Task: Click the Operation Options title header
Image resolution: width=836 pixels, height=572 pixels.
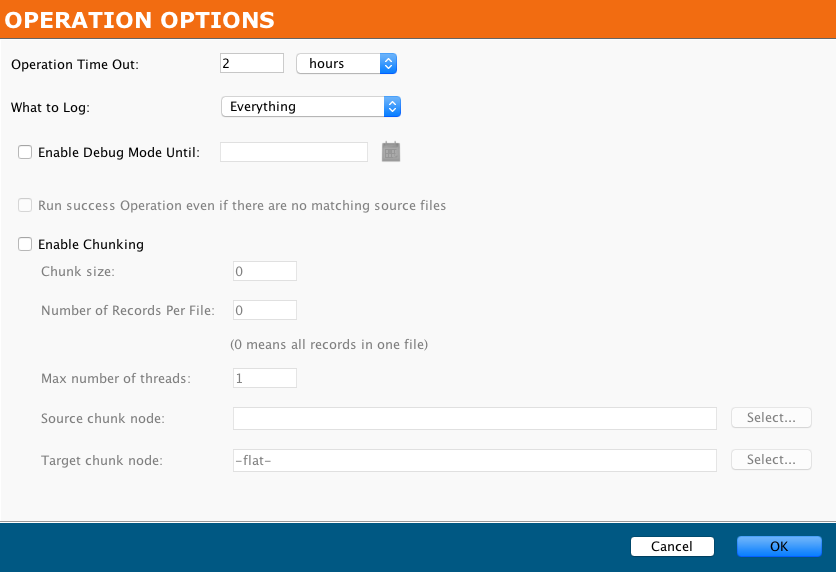Action: point(140,19)
